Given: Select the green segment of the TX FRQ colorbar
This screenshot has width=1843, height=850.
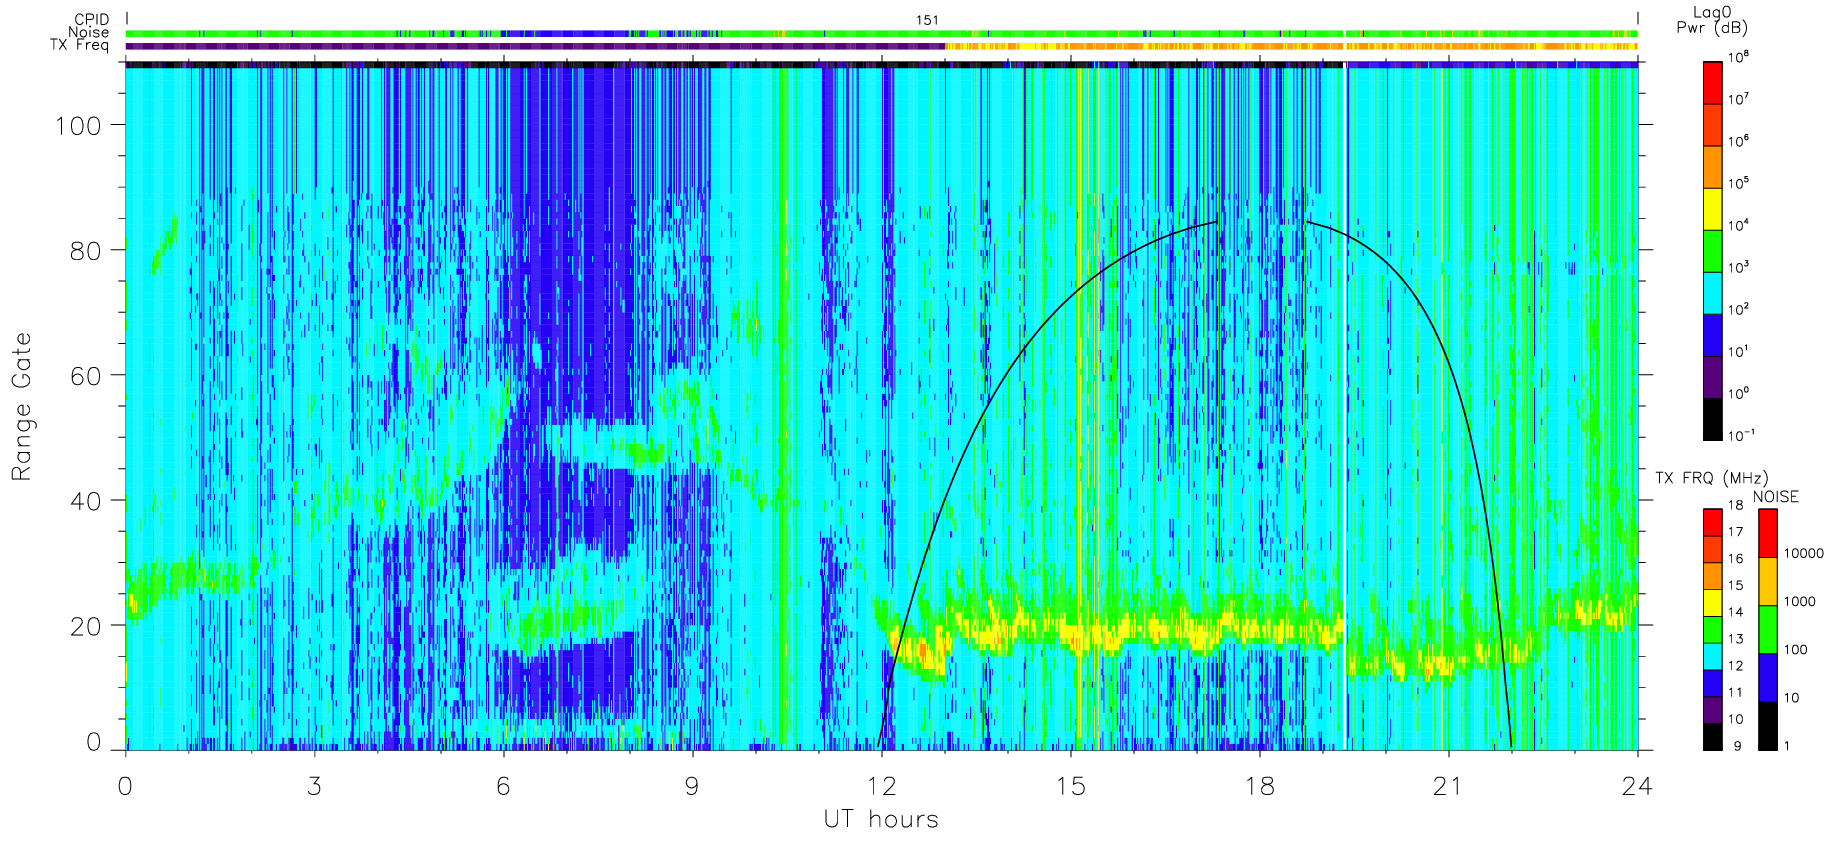Looking at the screenshot, I should pos(1712,629).
